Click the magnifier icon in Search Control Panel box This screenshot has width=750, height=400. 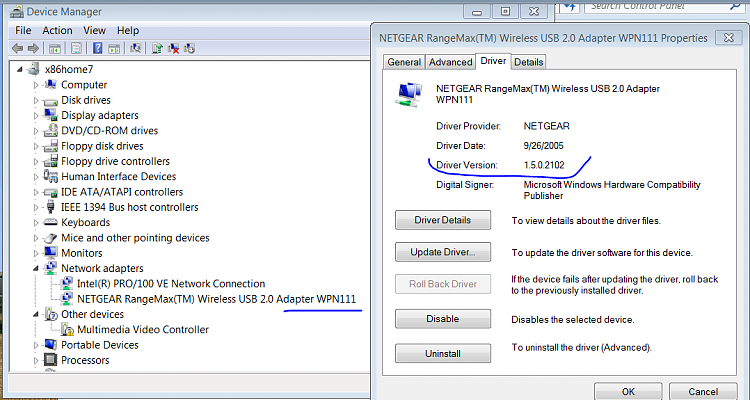[735, 6]
